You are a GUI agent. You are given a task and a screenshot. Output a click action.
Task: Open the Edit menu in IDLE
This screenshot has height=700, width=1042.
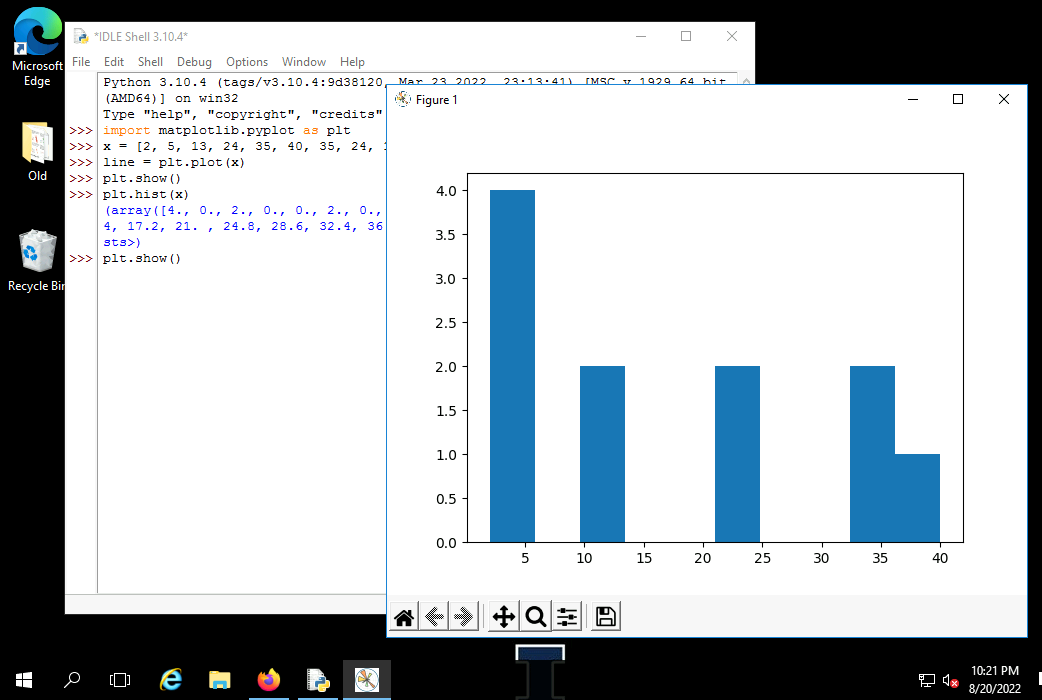114,62
